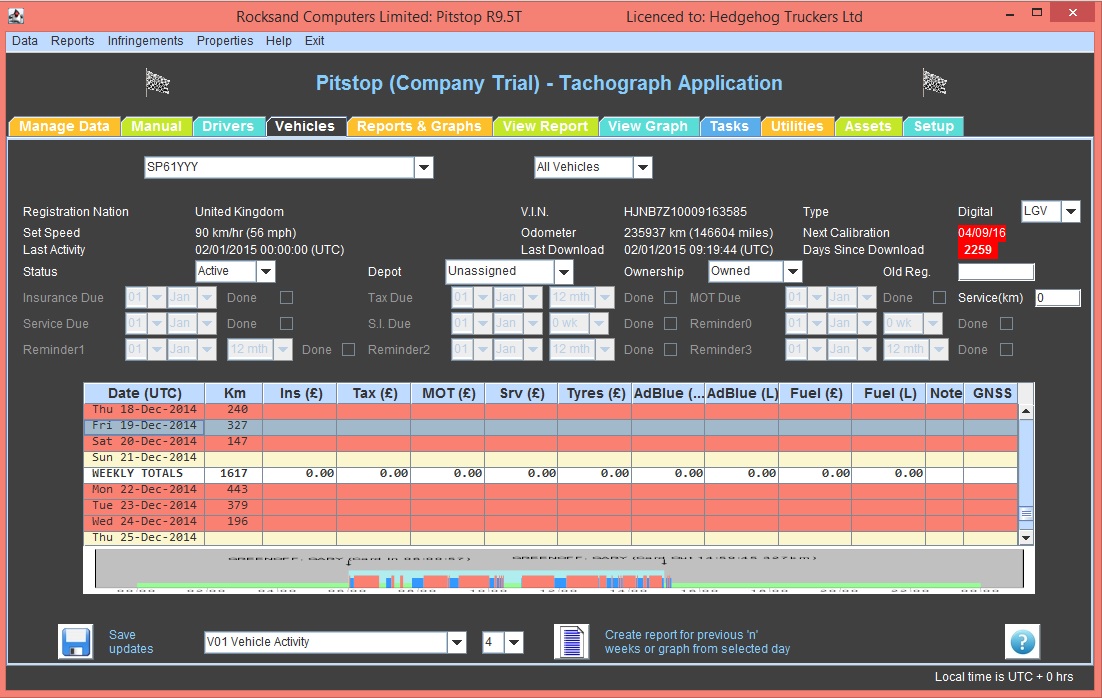1102x698 pixels.
Task: Tick the Tax Due Done checkbox
Action: (x=670, y=297)
